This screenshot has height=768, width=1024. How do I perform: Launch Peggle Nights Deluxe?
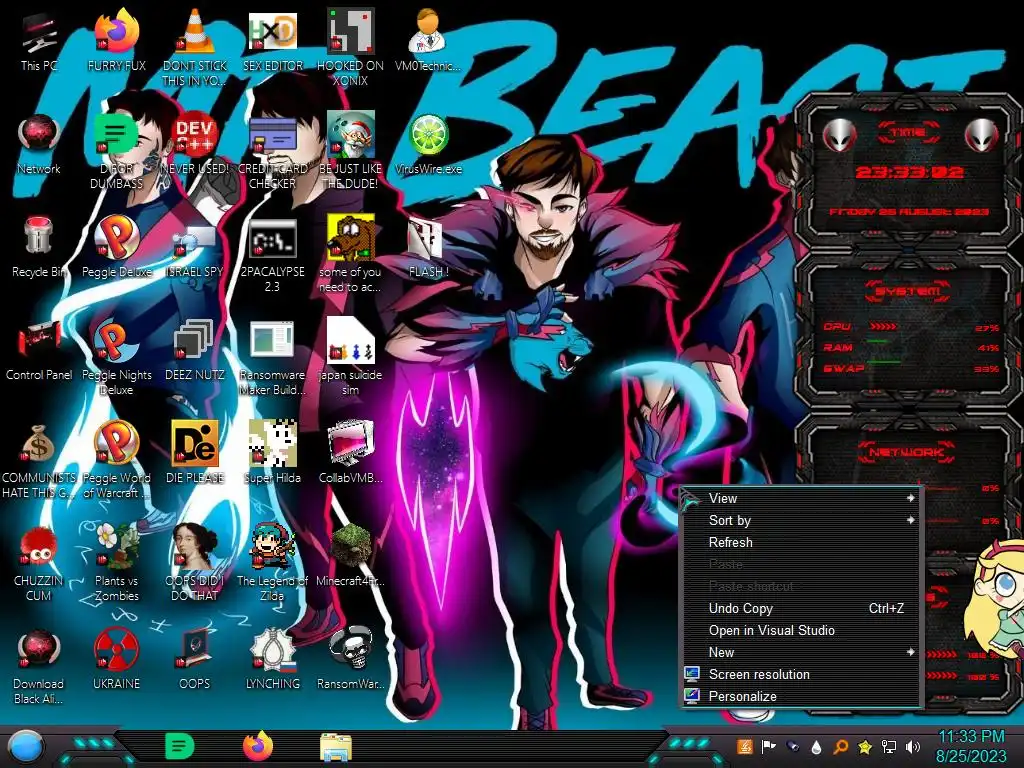(117, 357)
